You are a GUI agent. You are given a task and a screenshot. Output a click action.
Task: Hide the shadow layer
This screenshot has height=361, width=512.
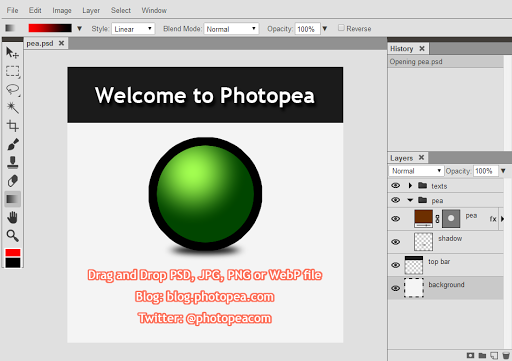point(396,242)
